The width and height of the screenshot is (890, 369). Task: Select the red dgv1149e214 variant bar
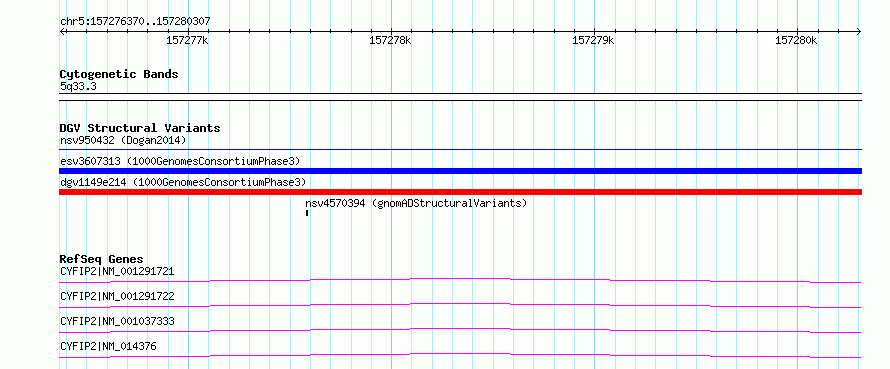[460, 192]
